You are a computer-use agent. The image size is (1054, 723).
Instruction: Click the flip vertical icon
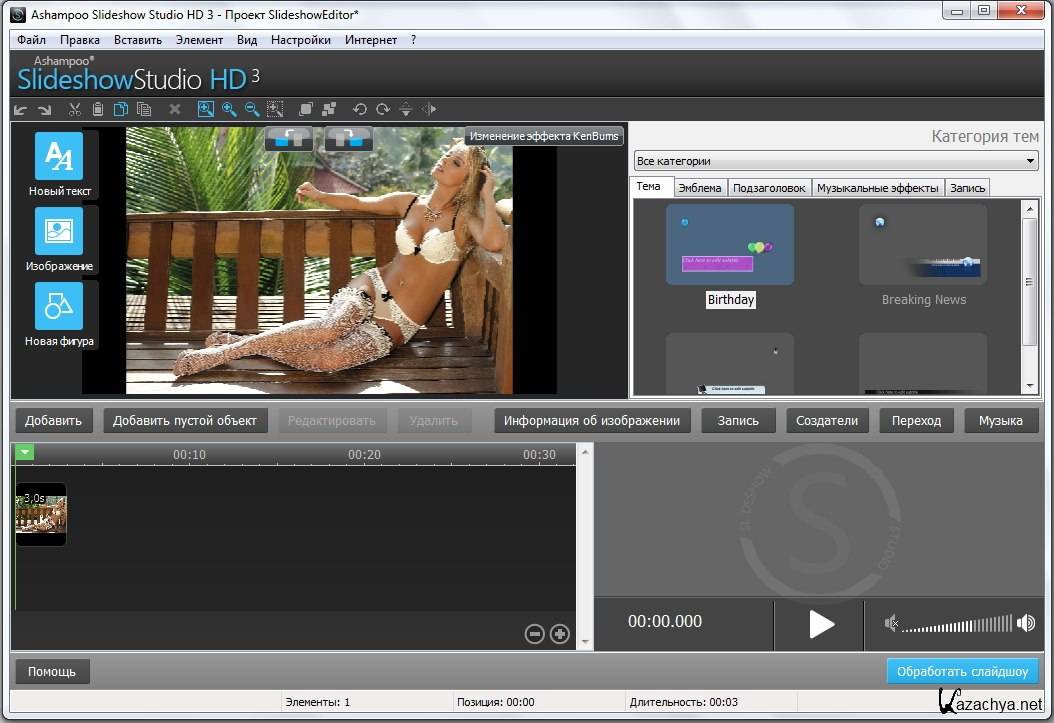pyautogui.click(x=406, y=110)
